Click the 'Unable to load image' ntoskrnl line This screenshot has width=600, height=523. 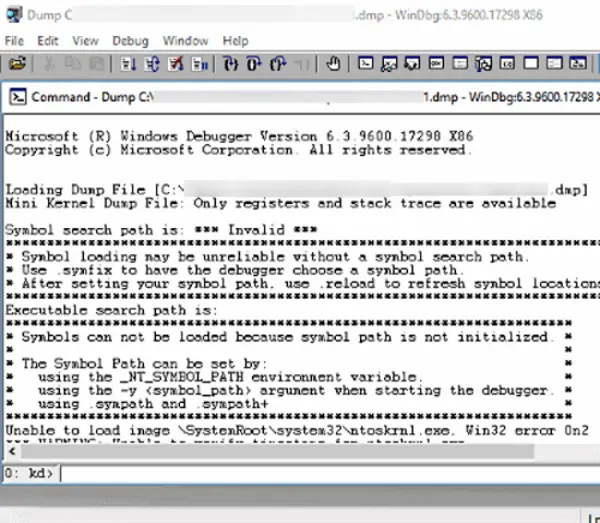pyautogui.click(x=297, y=430)
